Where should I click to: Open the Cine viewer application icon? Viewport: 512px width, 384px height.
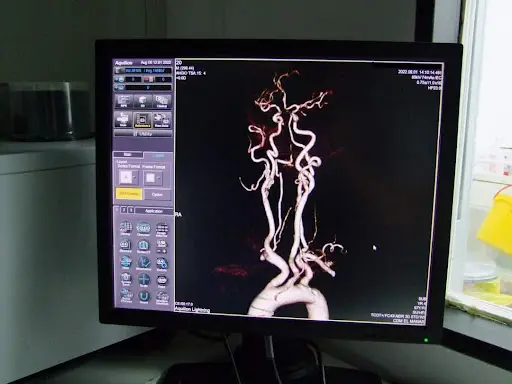click(x=143, y=228)
